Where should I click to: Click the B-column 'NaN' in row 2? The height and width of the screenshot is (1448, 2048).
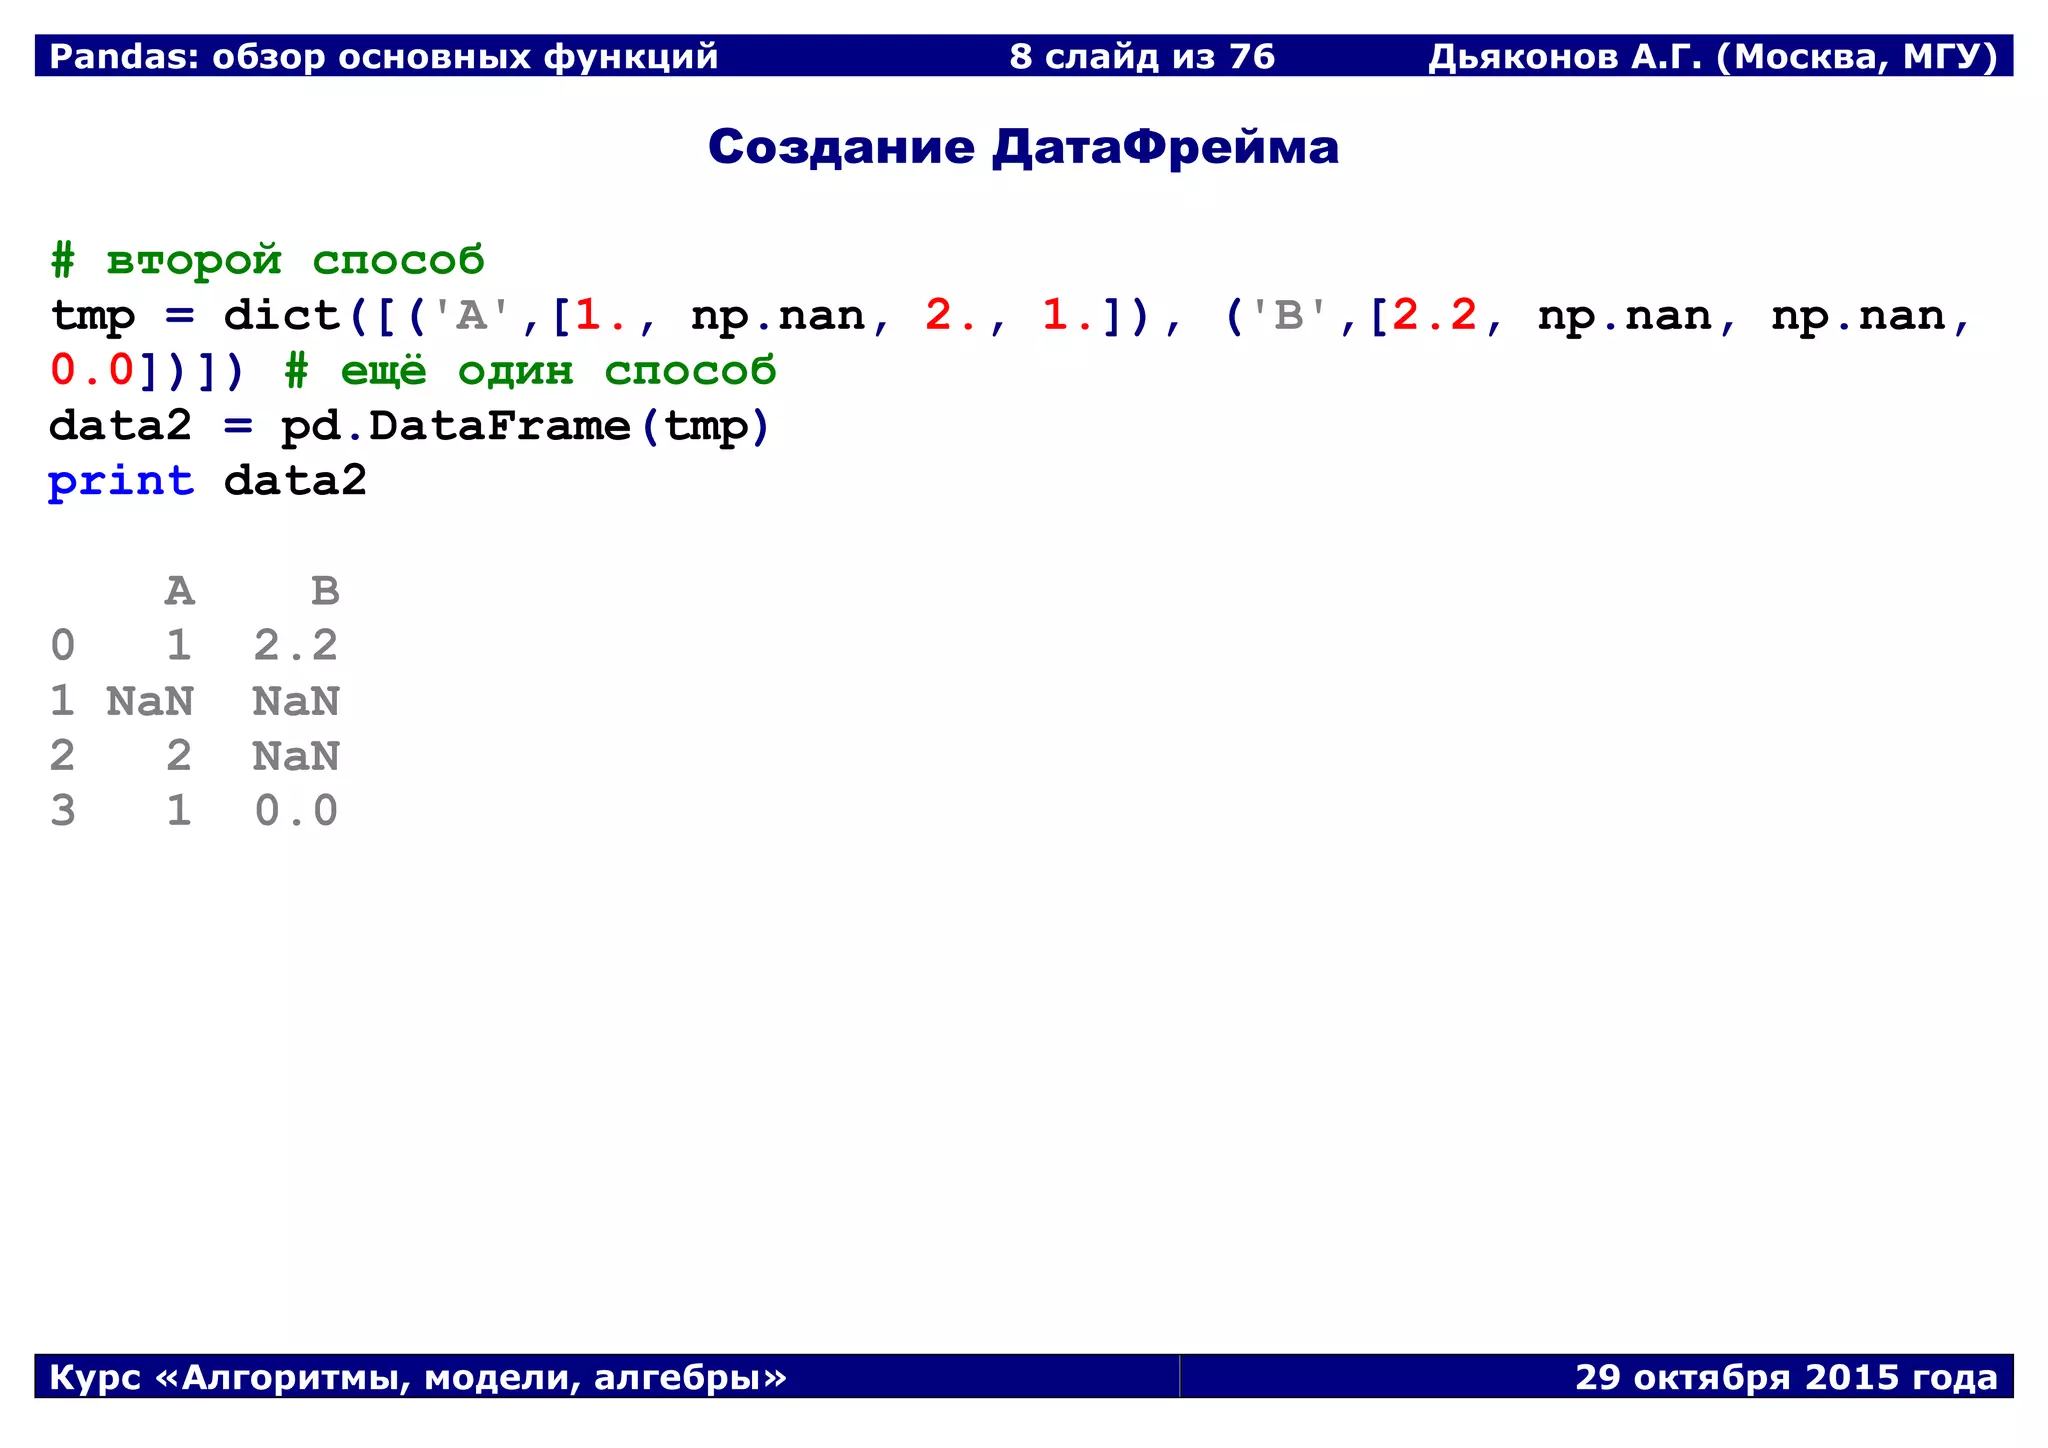click(x=296, y=756)
